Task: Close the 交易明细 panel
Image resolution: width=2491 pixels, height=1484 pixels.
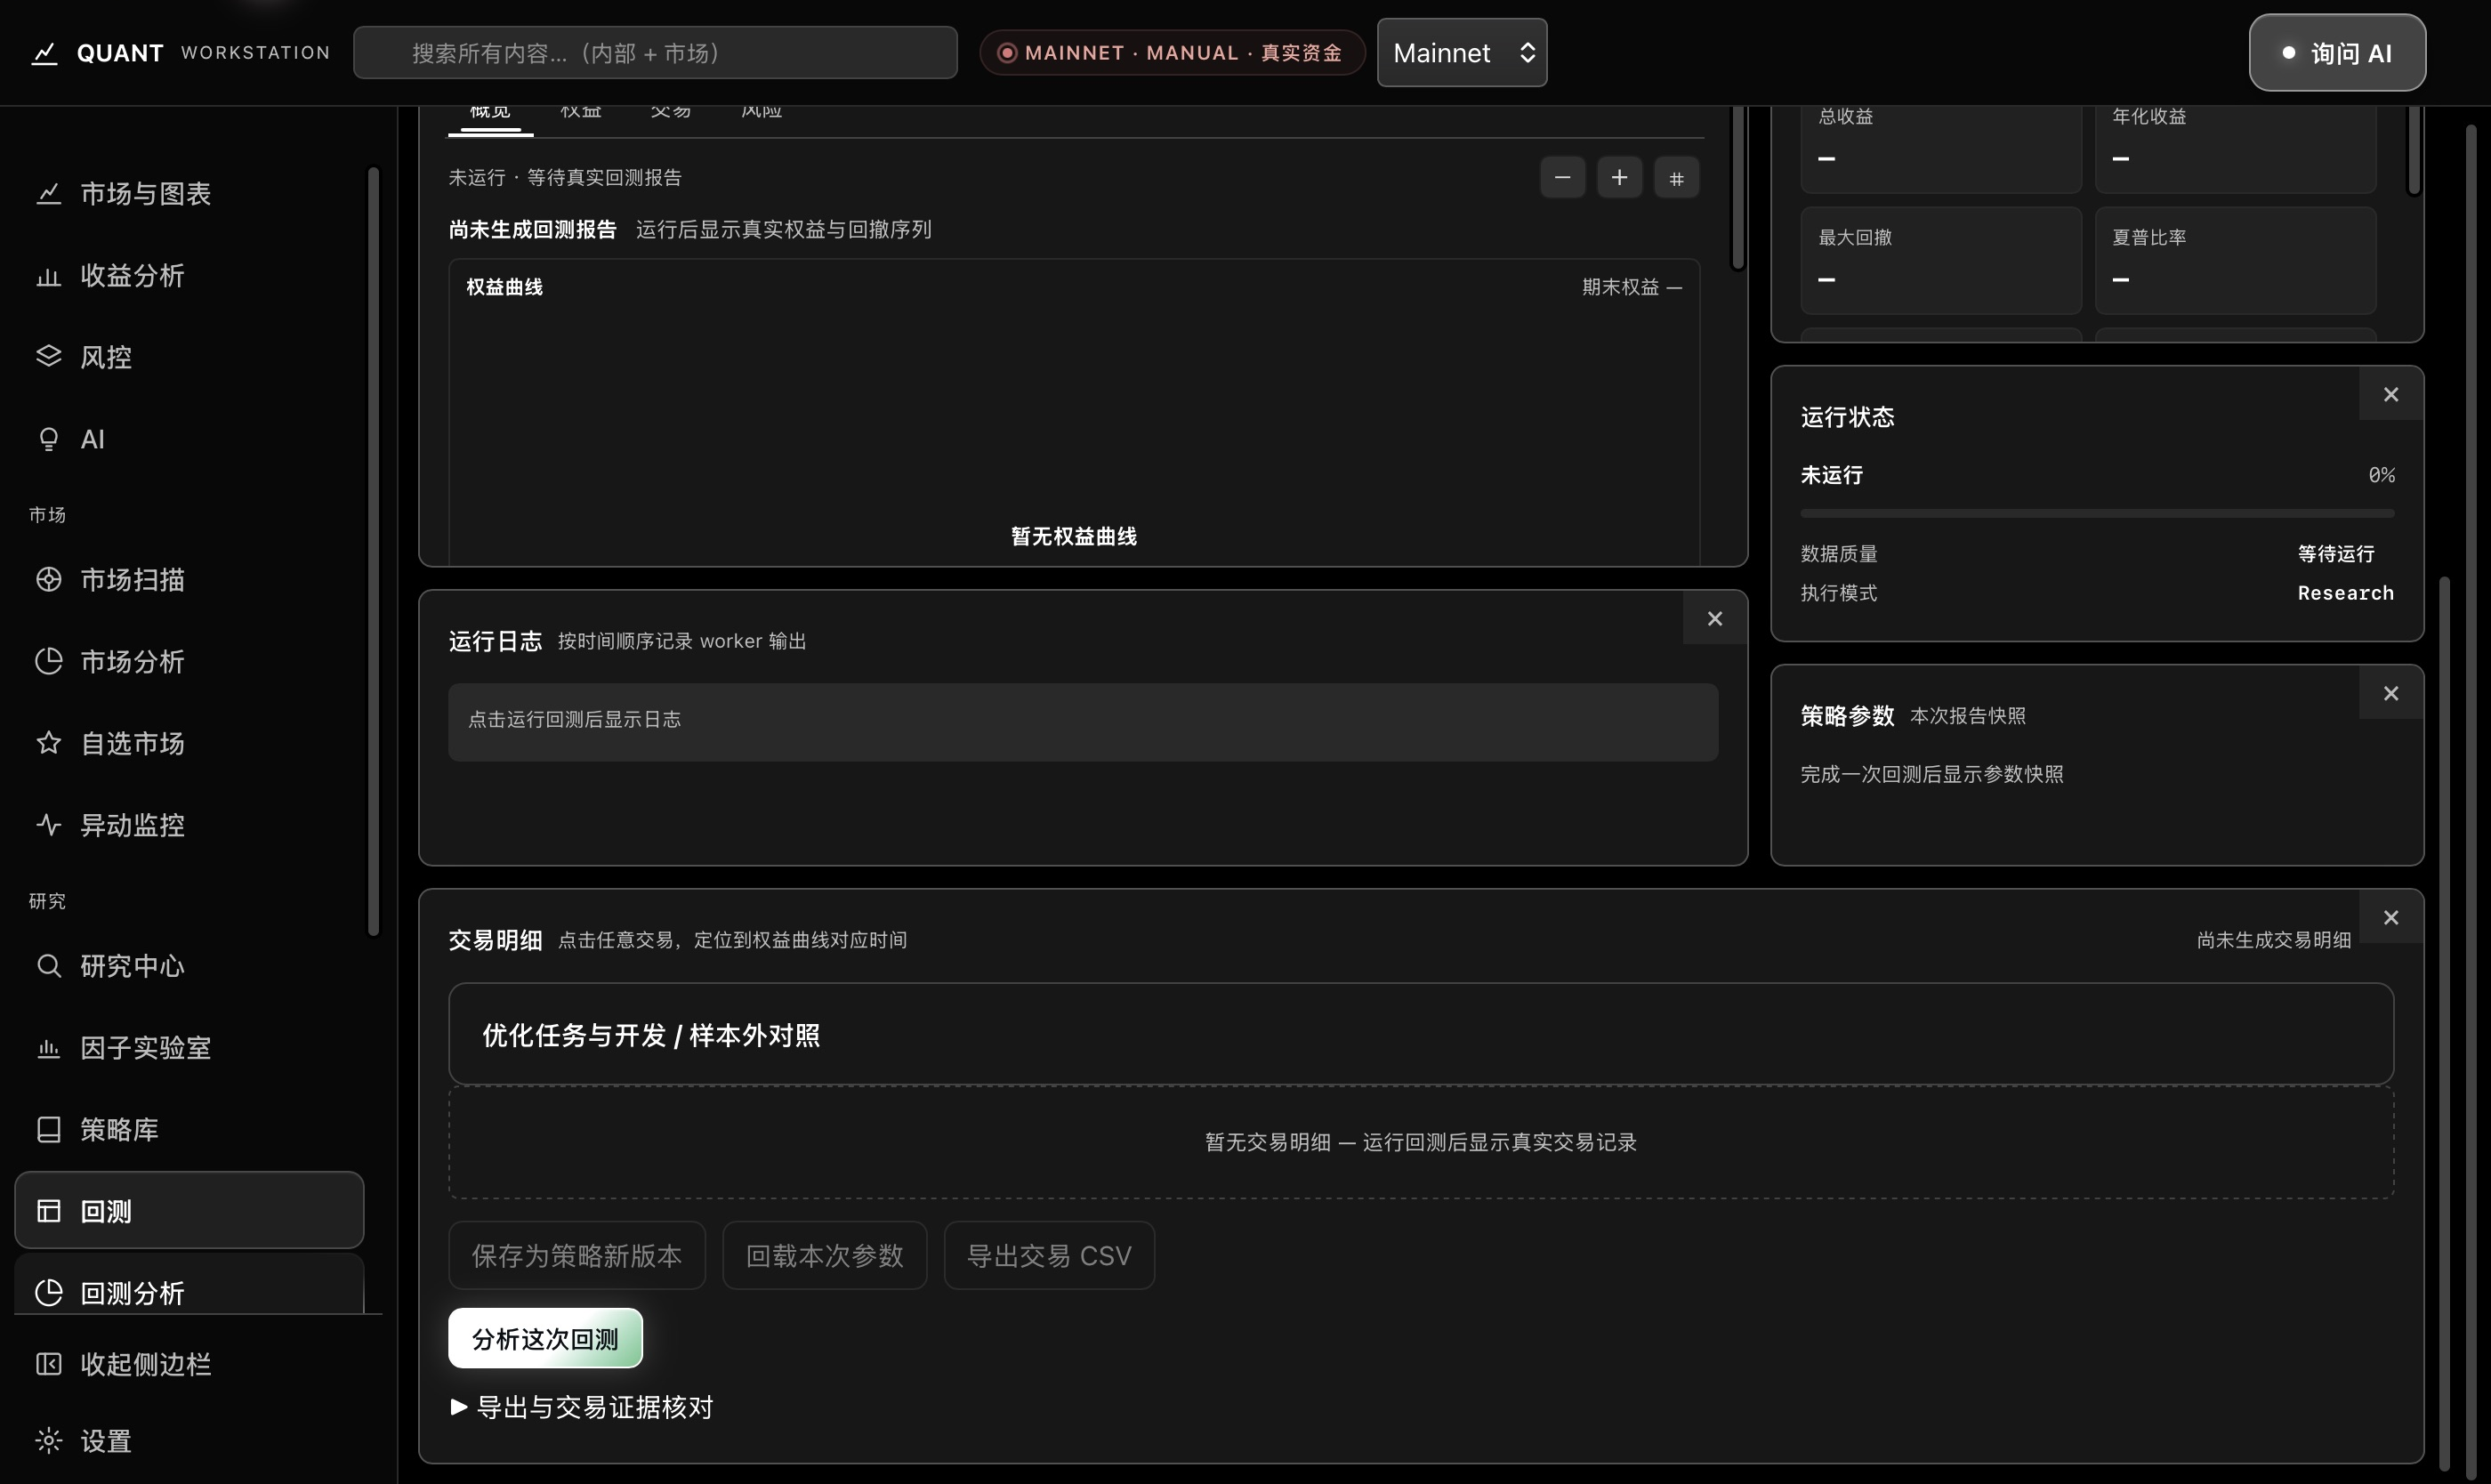Action: click(2391, 917)
